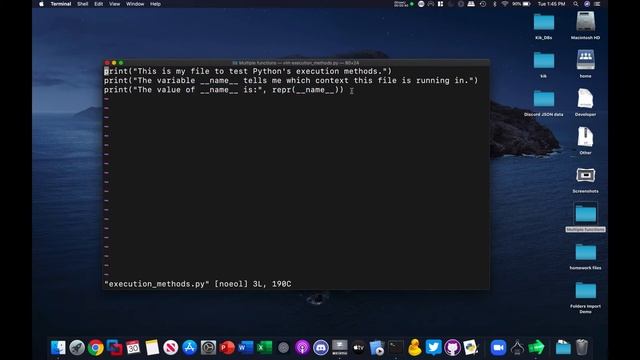The height and width of the screenshot is (360, 640).
Task: Open Google Chrome from the dock
Action: (96, 347)
